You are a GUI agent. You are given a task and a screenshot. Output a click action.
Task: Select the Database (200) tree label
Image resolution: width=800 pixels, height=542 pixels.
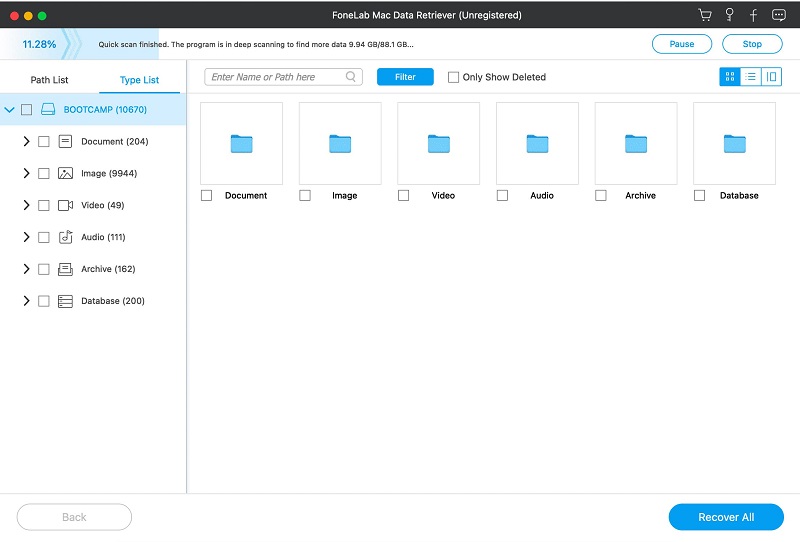113,301
